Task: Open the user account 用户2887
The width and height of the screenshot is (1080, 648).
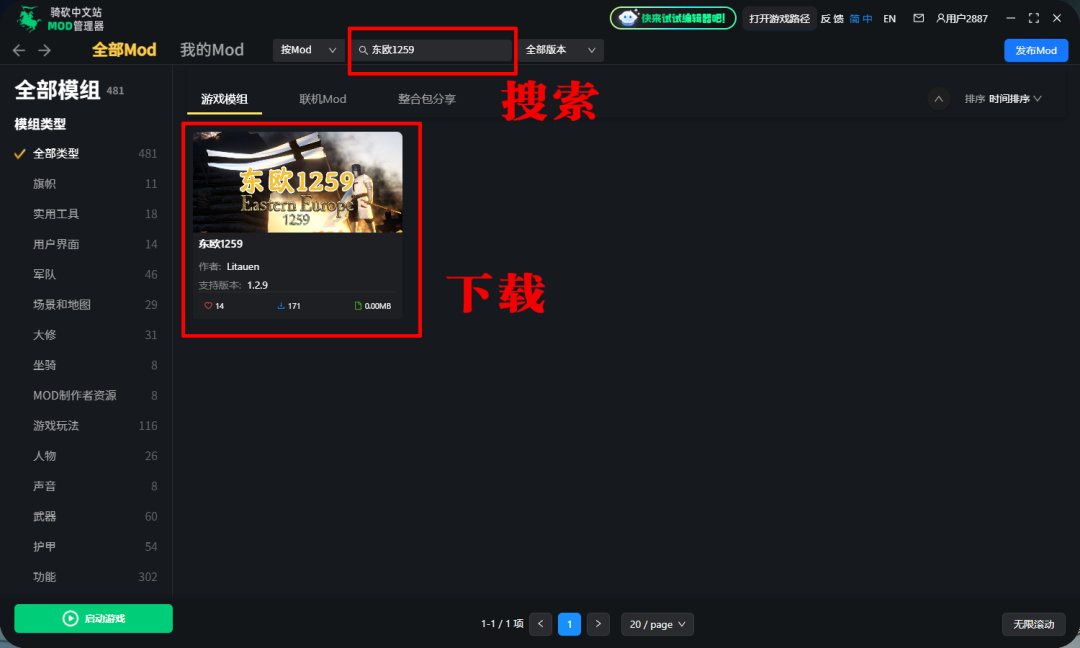Action: (x=962, y=19)
